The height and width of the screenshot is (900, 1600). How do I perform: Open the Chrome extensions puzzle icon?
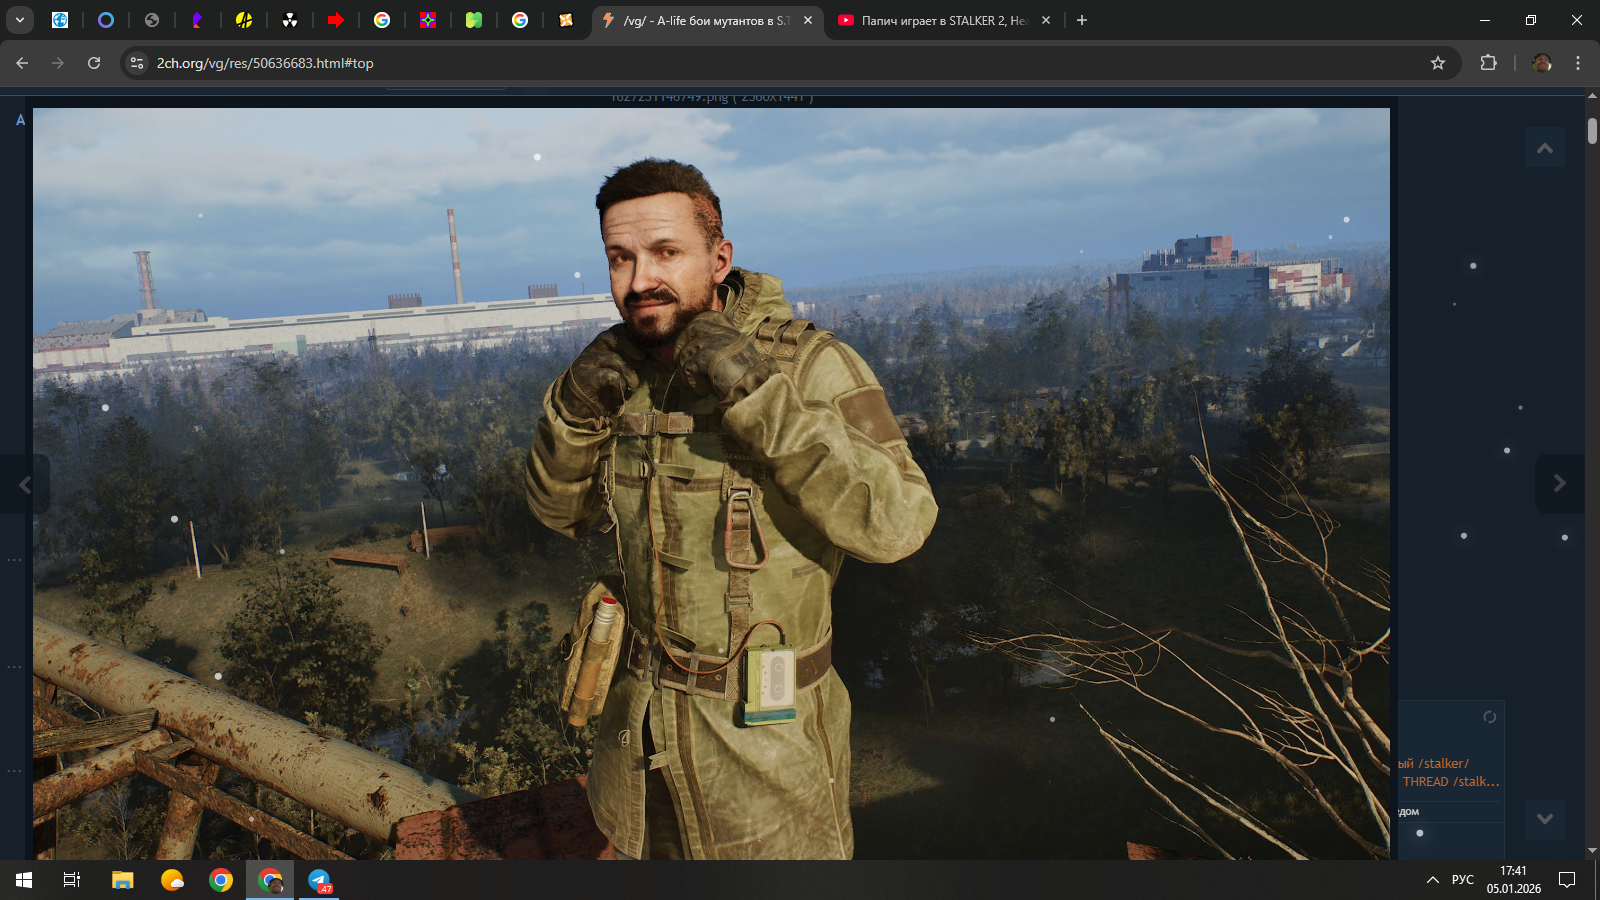click(x=1488, y=63)
